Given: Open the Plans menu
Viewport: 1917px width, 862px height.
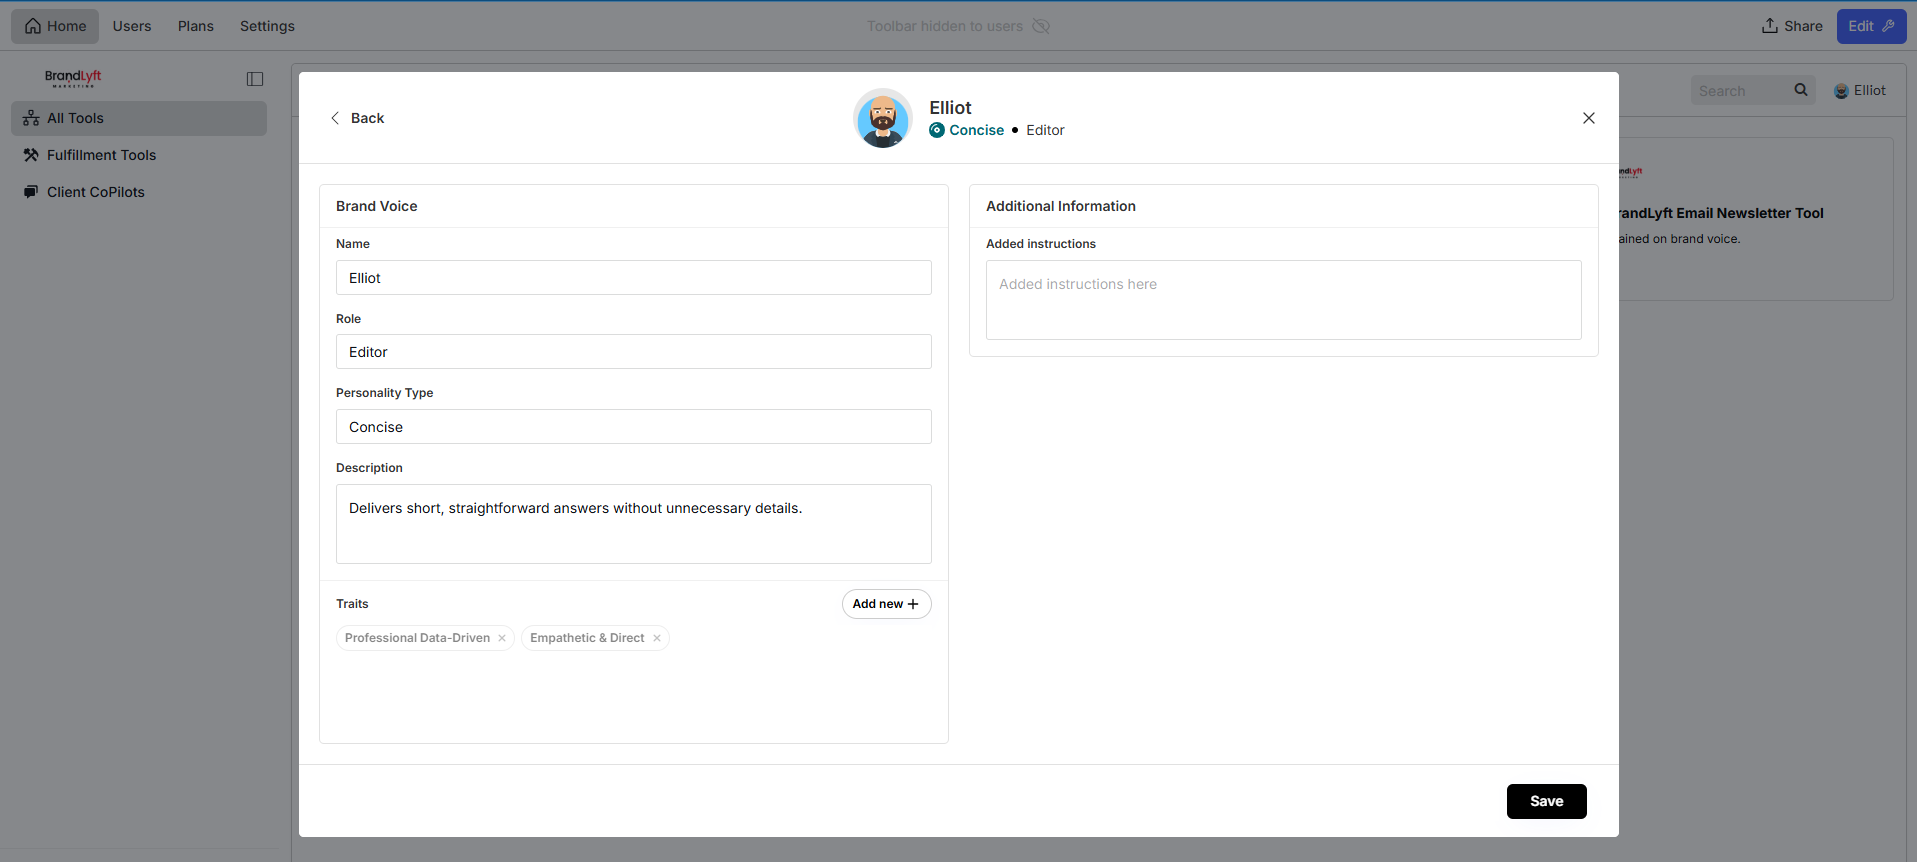Looking at the screenshot, I should click(196, 26).
